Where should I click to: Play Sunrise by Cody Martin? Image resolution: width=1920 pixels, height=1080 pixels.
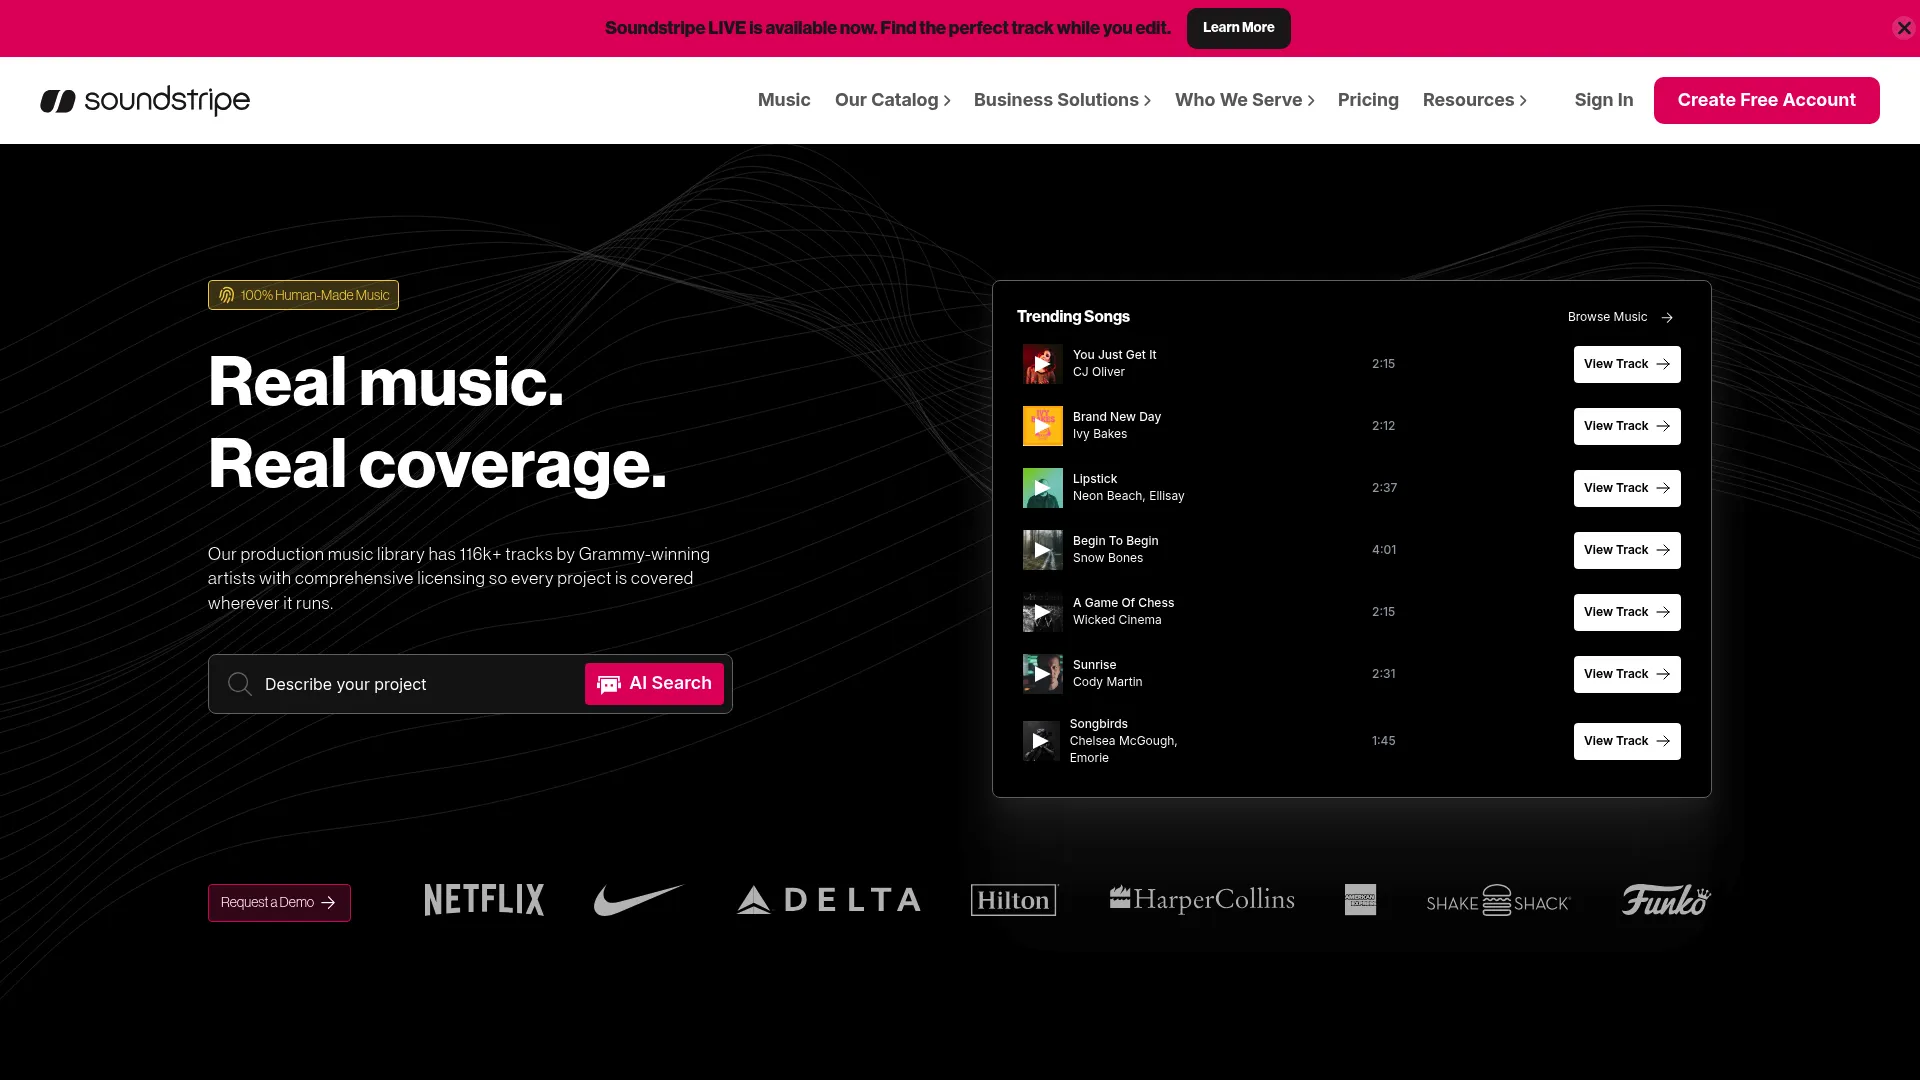click(x=1042, y=674)
